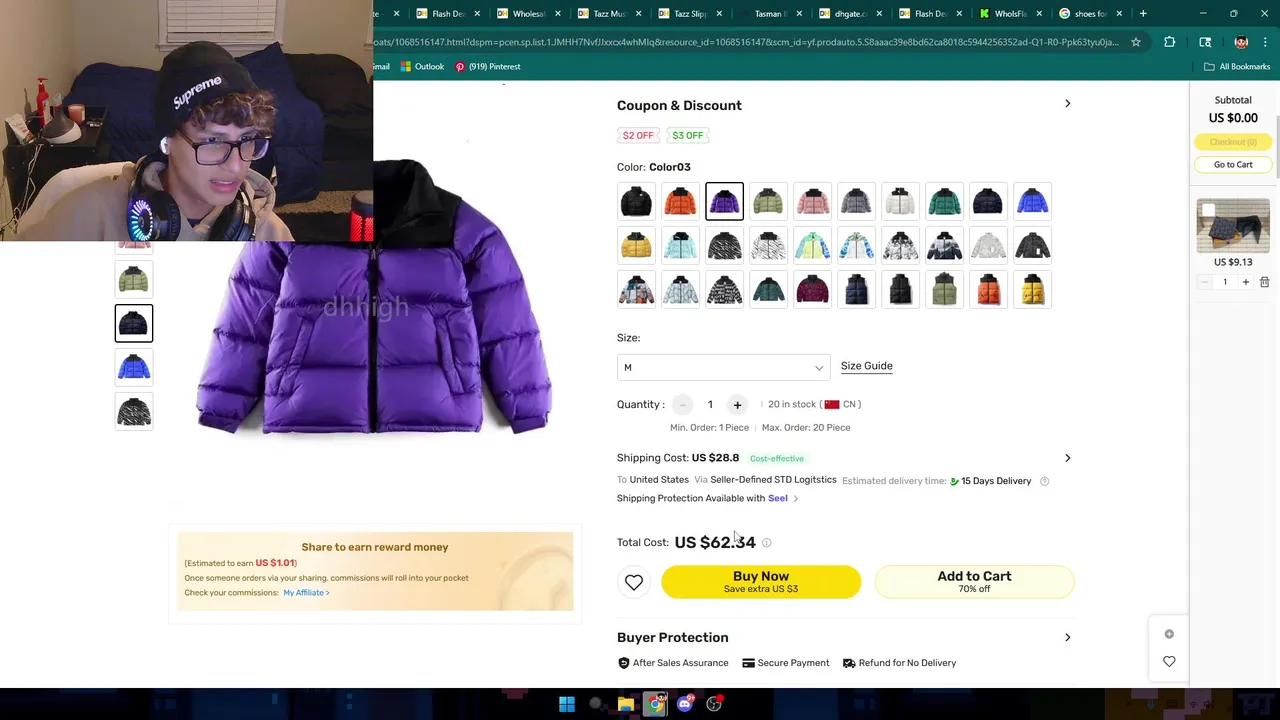Expand Coupon & Discount section
This screenshot has height=720, width=1280.
pyautogui.click(x=1067, y=104)
